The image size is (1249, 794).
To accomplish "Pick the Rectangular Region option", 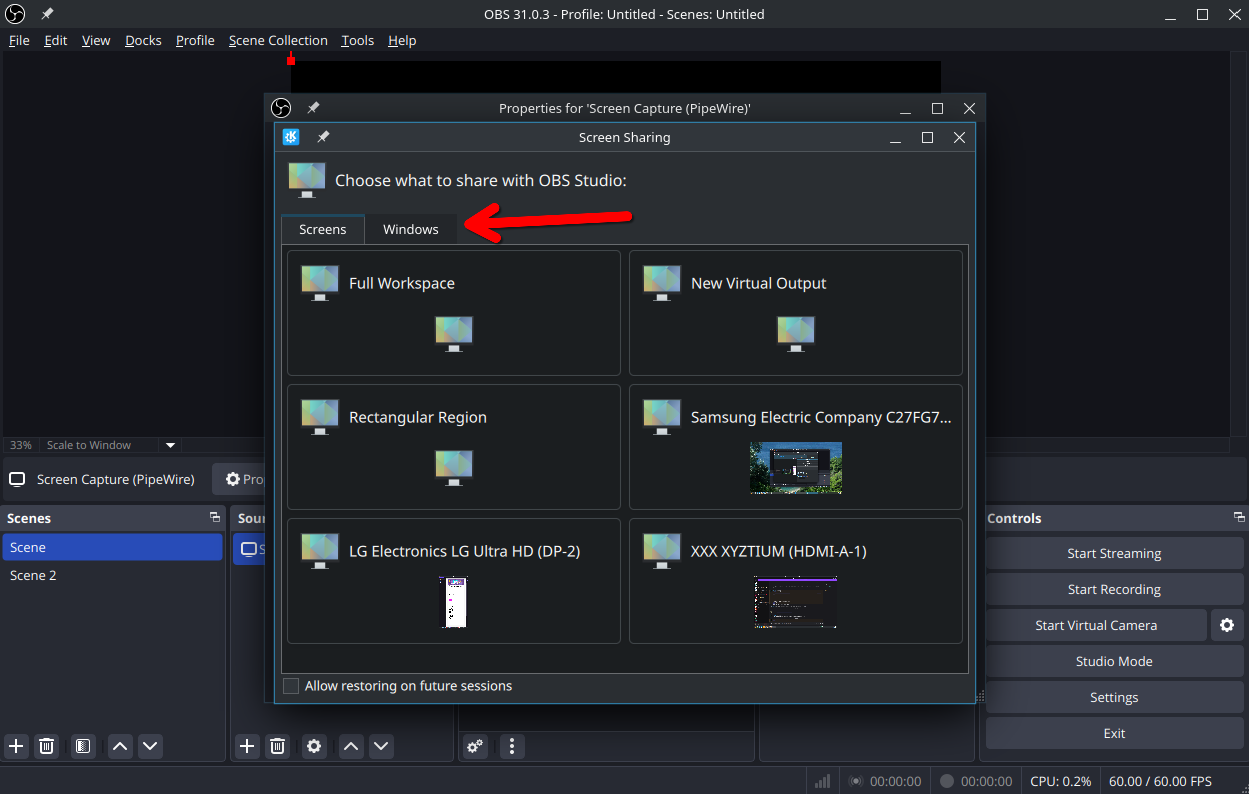I will pyautogui.click(x=454, y=447).
